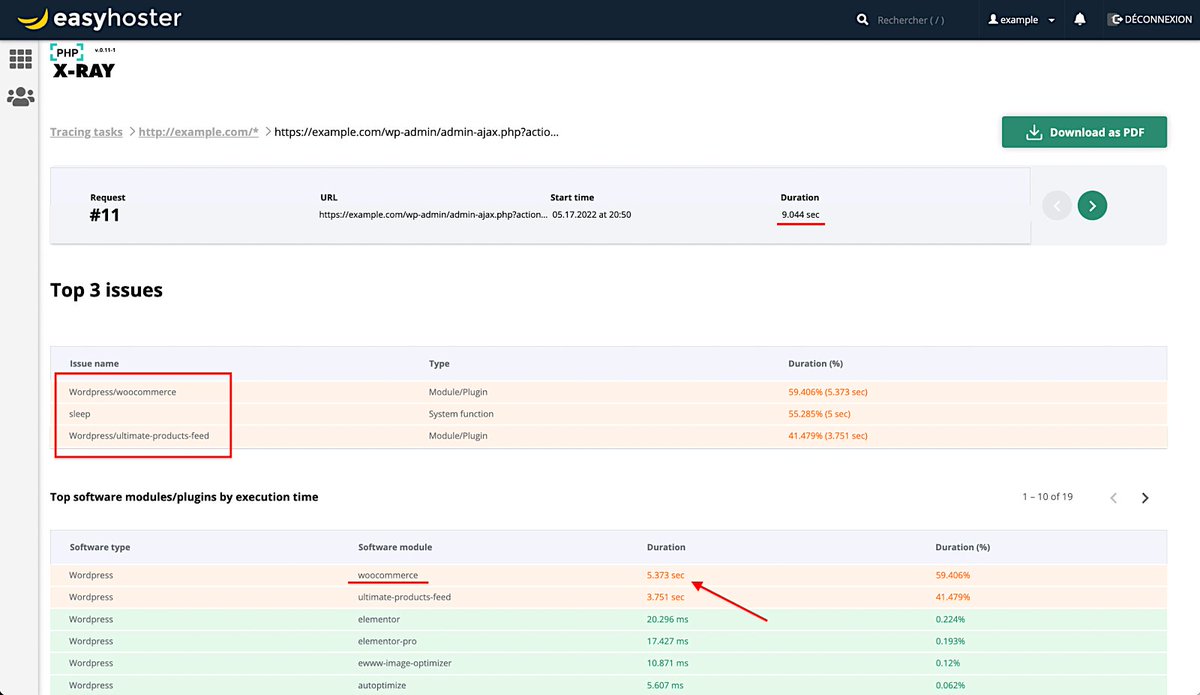Click the sleep issue row
The width and height of the screenshot is (1200, 695).
click(x=608, y=414)
